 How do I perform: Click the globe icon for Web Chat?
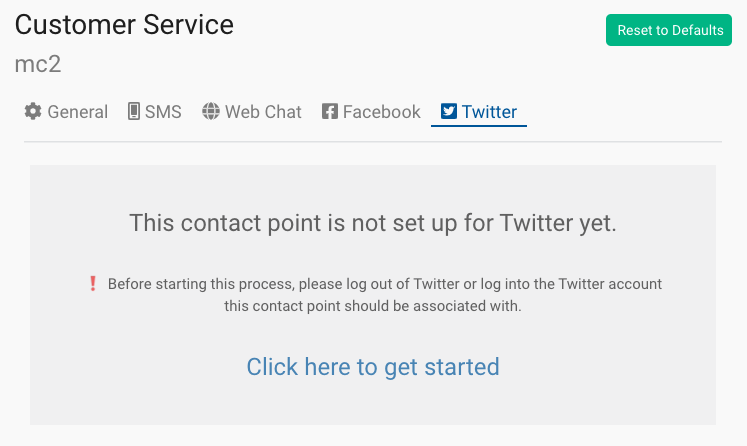pos(211,111)
